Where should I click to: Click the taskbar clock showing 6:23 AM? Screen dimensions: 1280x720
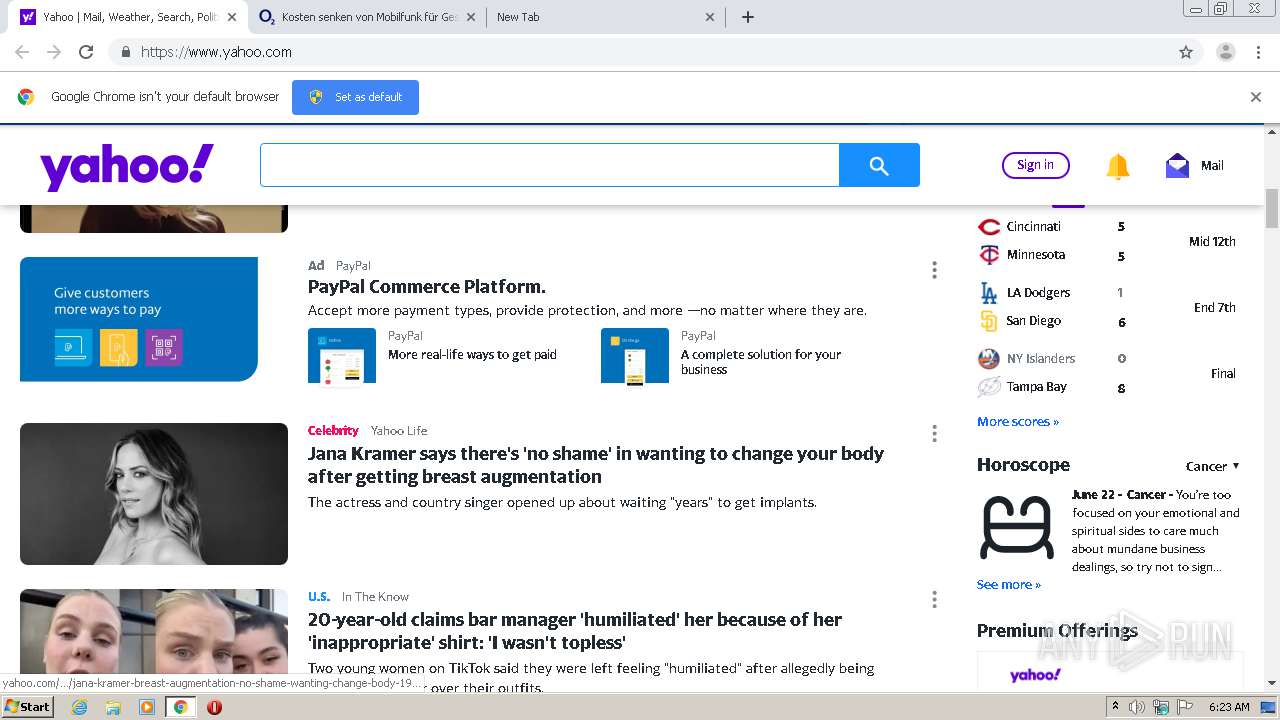tap(1229, 707)
